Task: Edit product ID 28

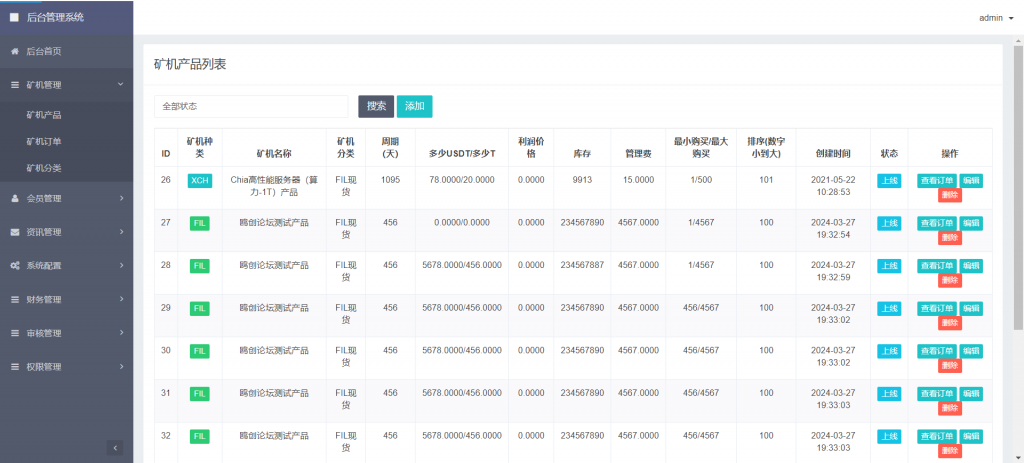Action: (971, 266)
